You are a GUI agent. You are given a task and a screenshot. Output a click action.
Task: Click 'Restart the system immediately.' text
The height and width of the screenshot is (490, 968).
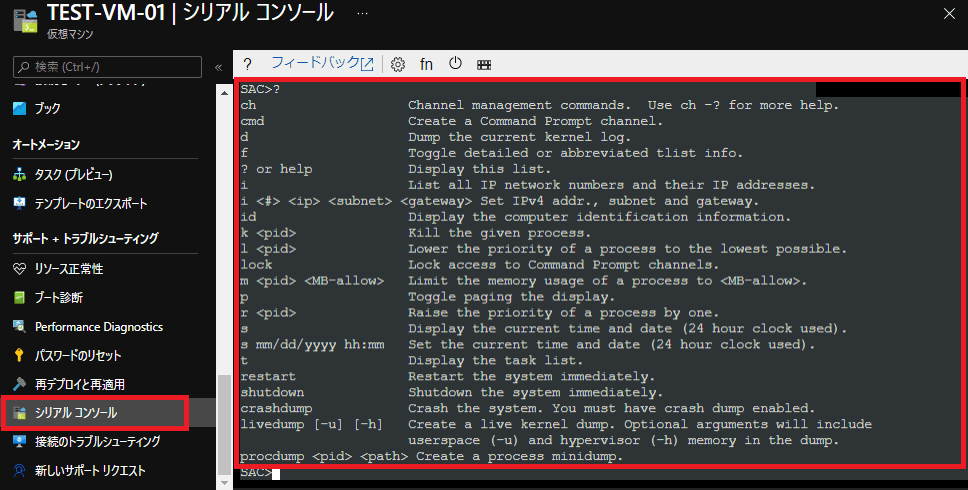(531, 376)
